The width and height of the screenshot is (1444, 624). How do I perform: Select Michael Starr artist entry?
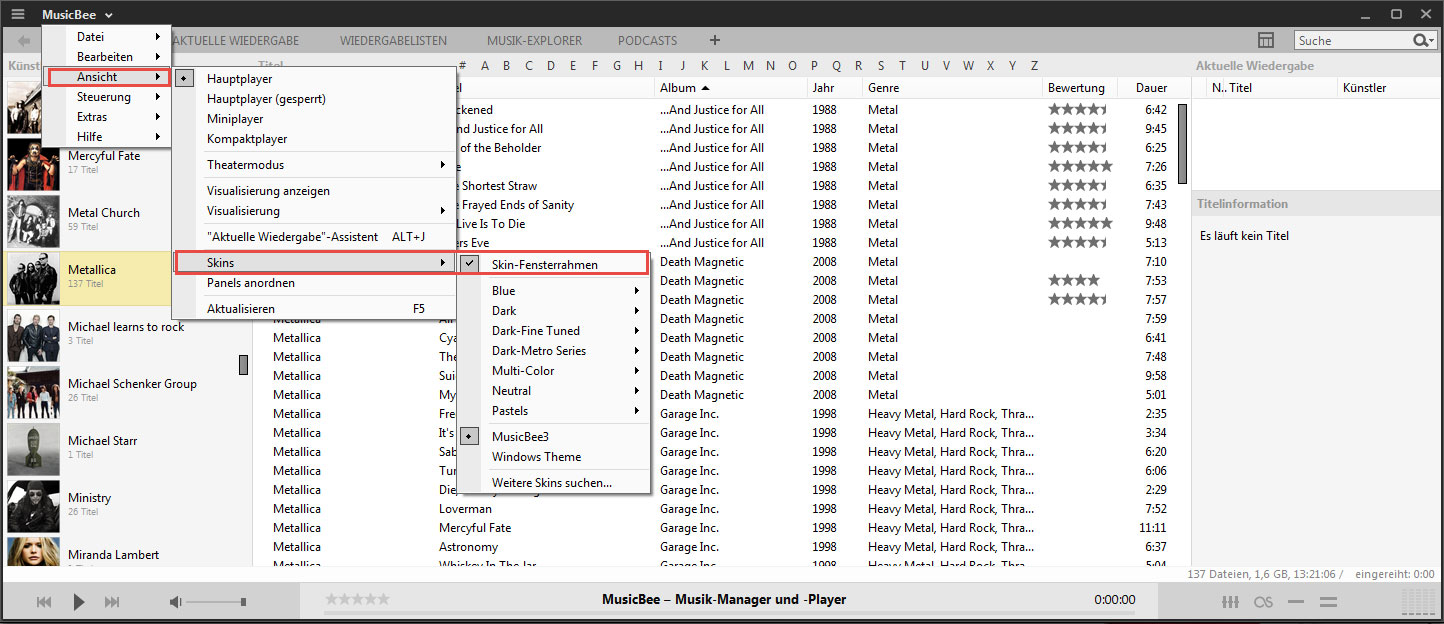pos(102,441)
